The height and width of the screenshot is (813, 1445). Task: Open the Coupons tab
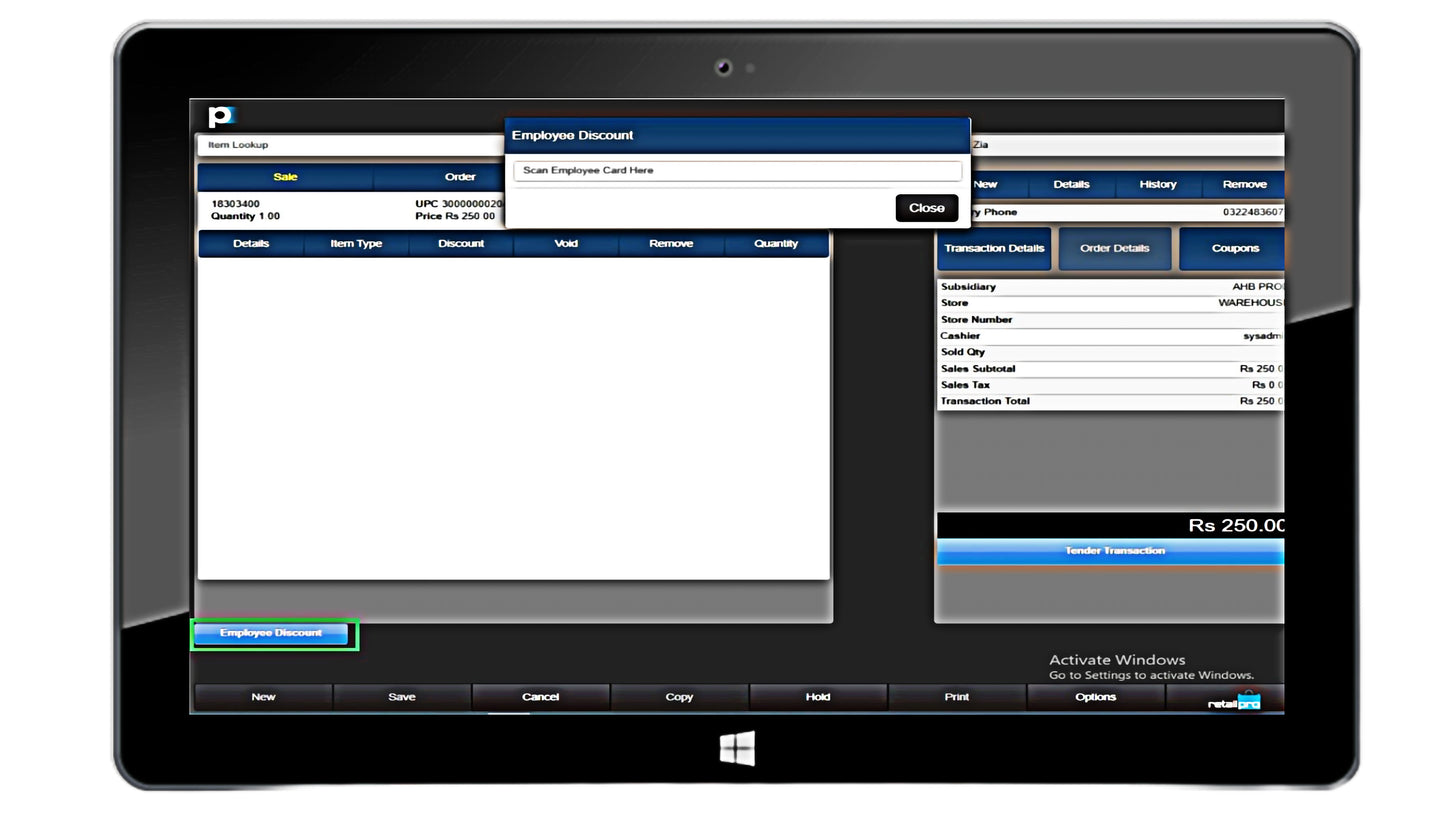click(1234, 248)
